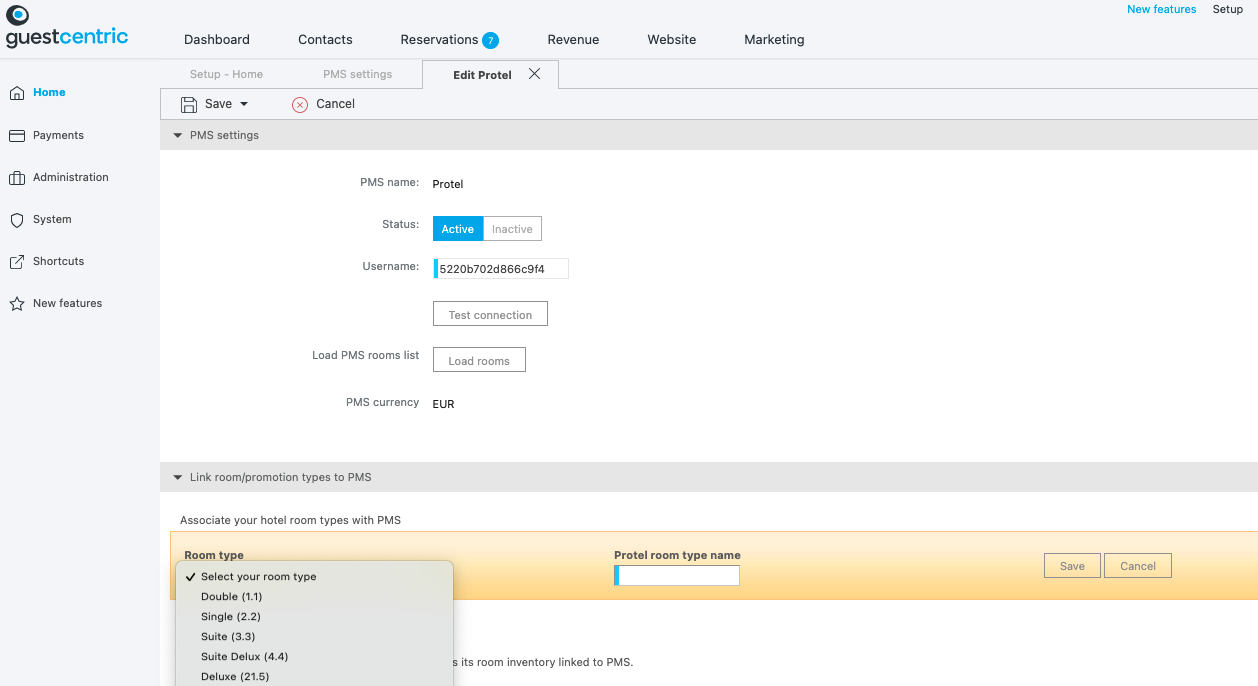
Task: Cancel the room type association row
Action: pos(1138,566)
